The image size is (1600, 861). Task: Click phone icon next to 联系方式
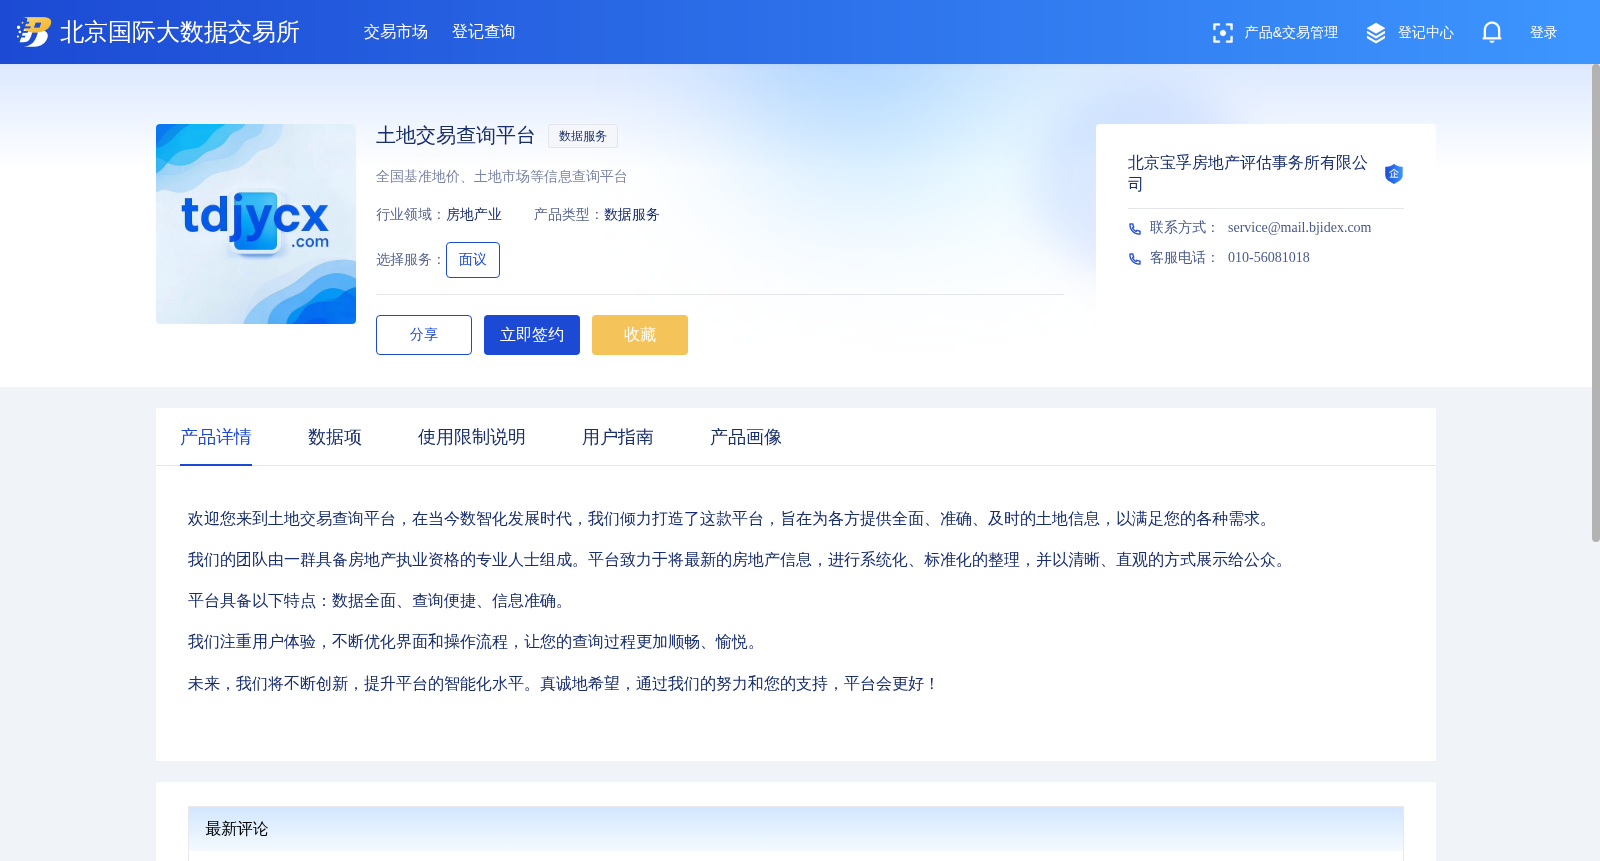point(1135,229)
